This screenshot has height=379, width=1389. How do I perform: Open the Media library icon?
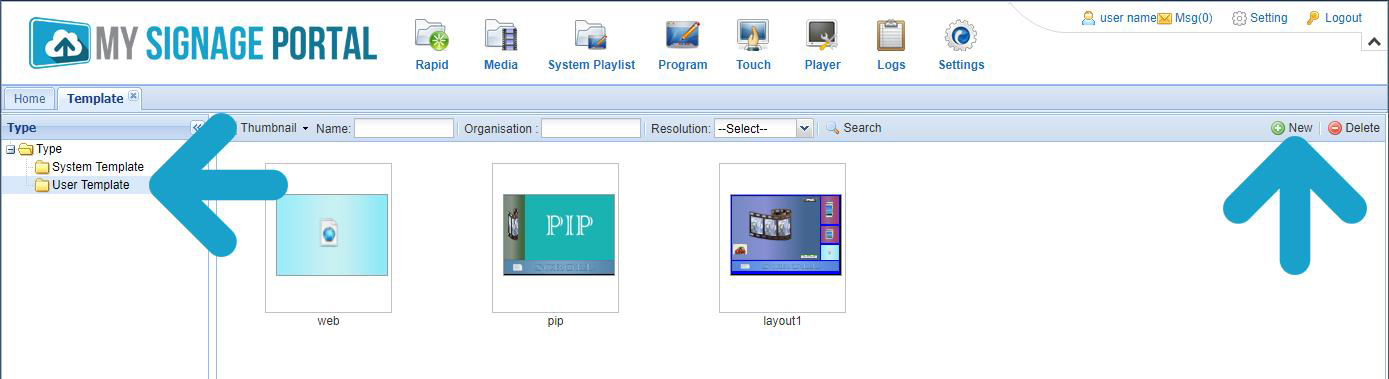(501, 36)
